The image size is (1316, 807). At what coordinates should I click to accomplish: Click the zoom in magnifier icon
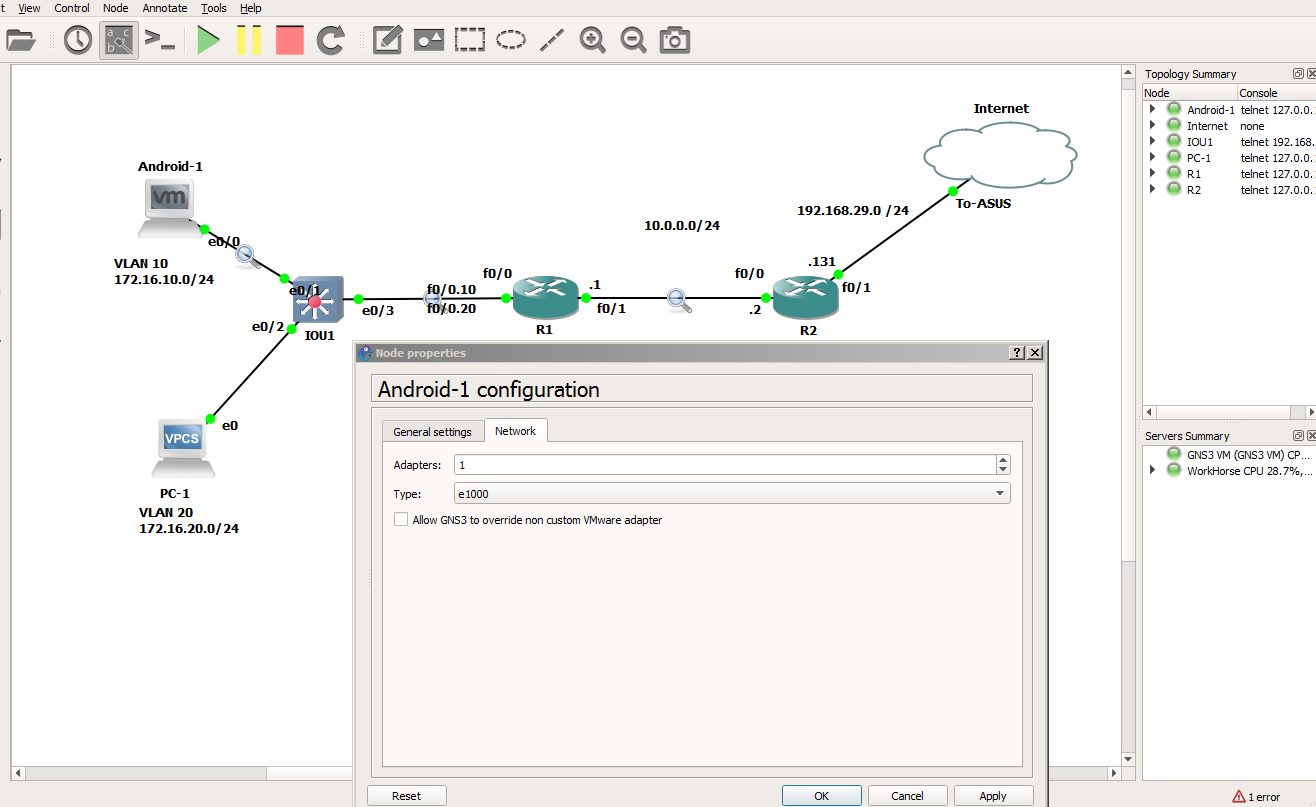[593, 40]
